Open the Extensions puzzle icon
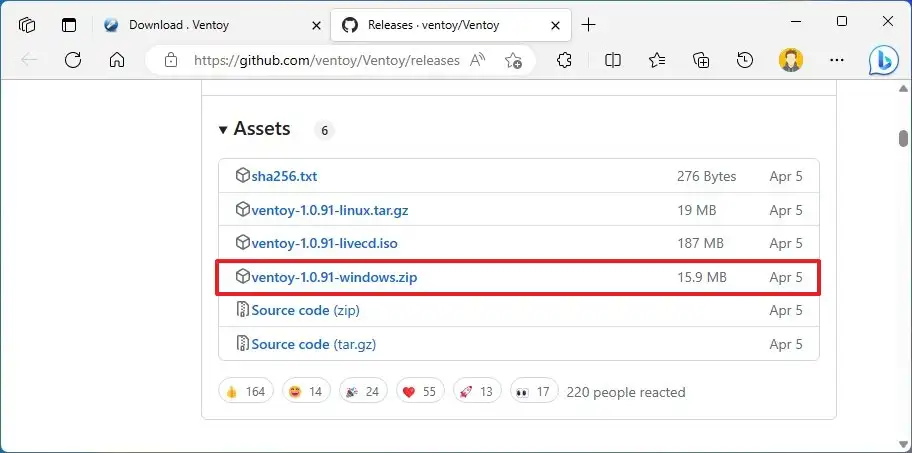The height and width of the screenshot is (453, 912). (564, 60)
